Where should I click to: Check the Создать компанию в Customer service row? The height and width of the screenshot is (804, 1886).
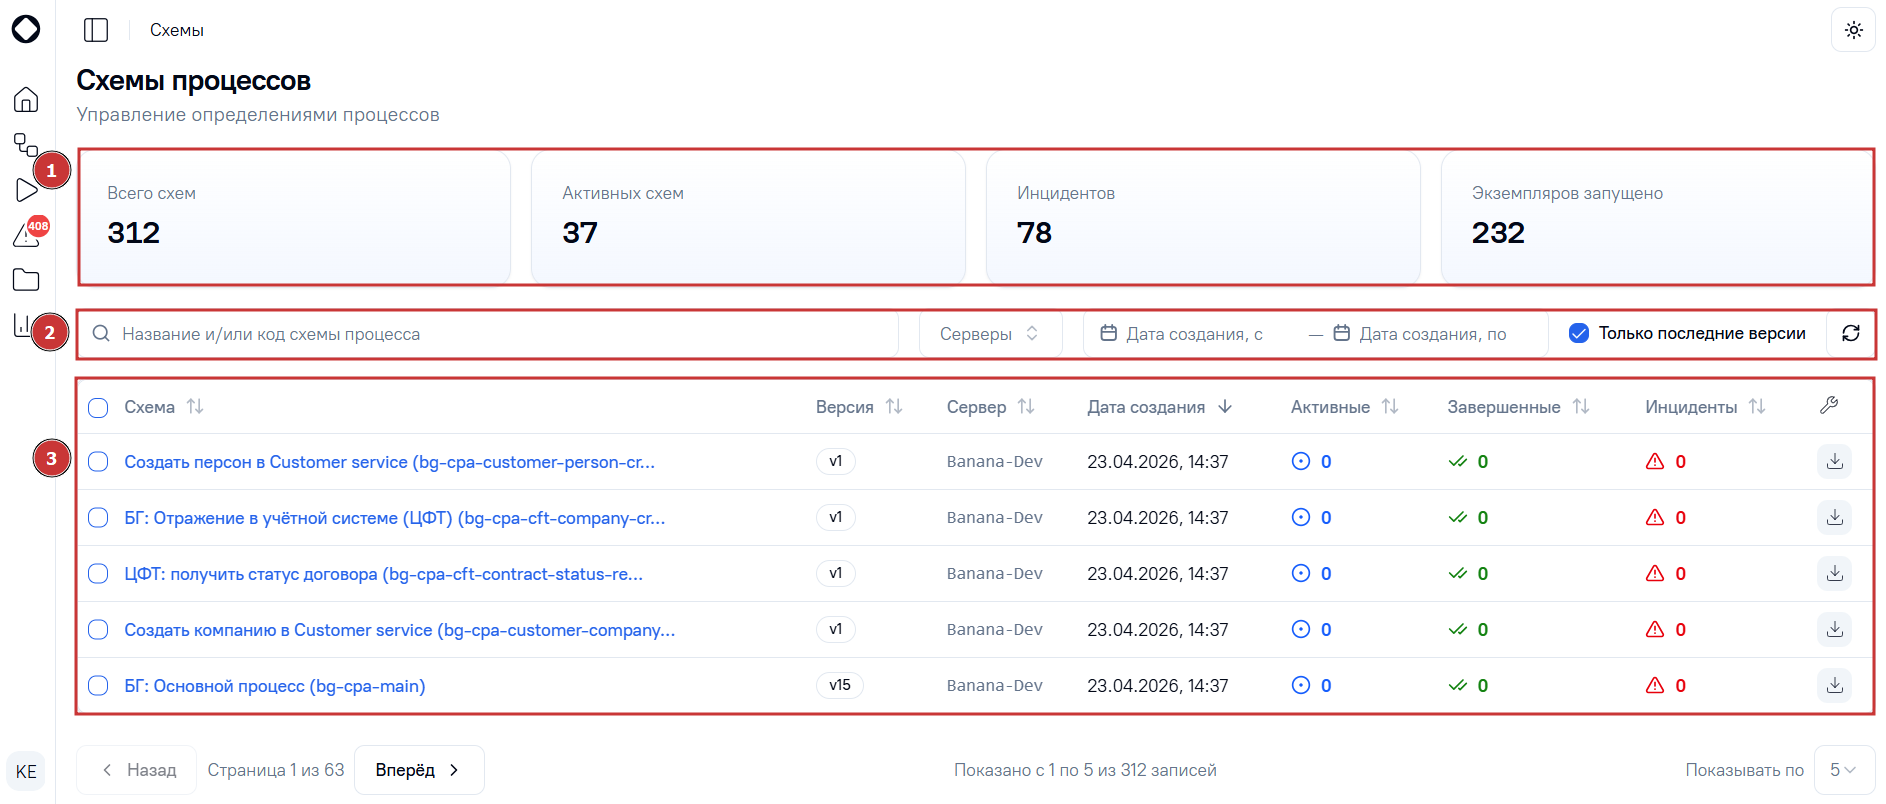click(98, 629)
